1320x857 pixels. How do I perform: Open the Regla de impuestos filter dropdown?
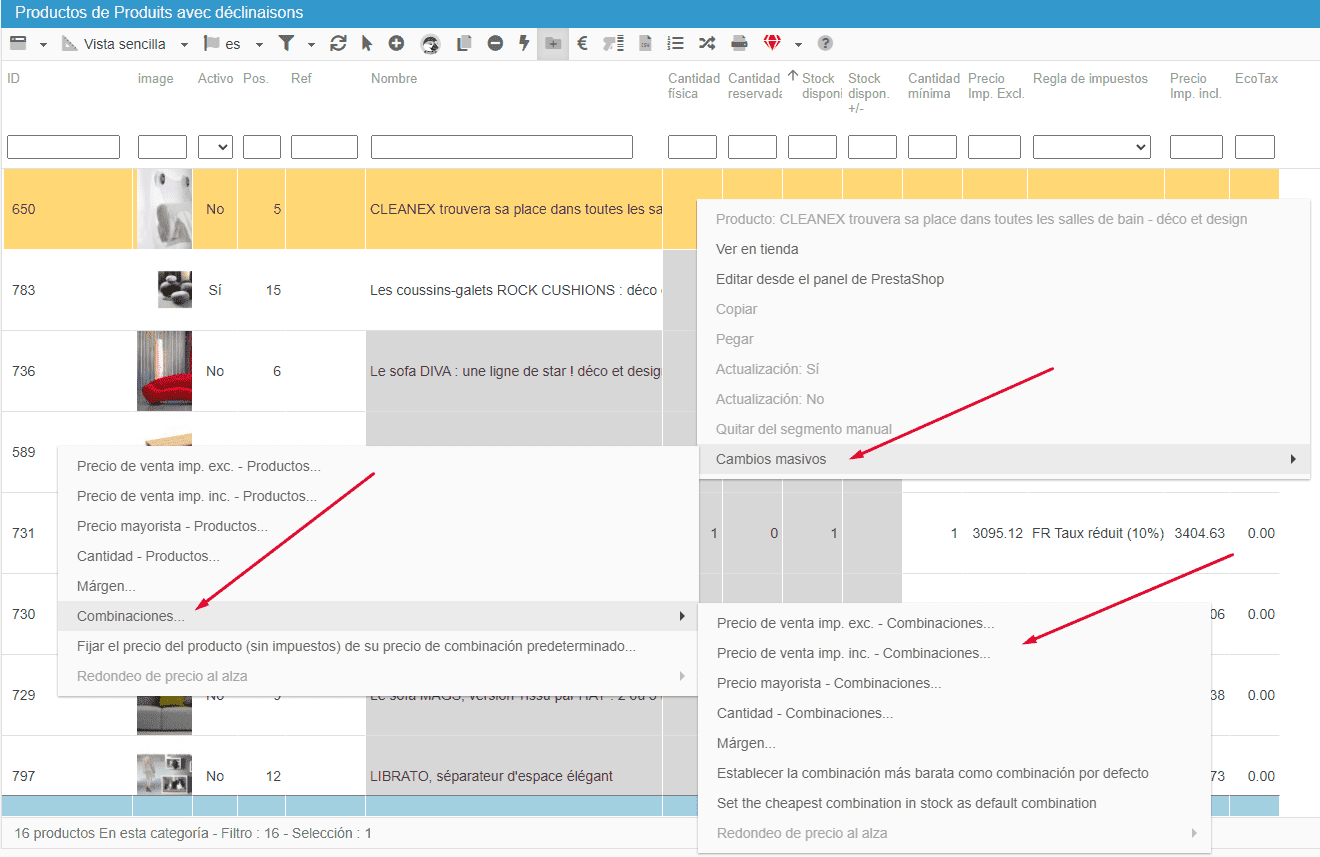click(x=1091, y=147)
